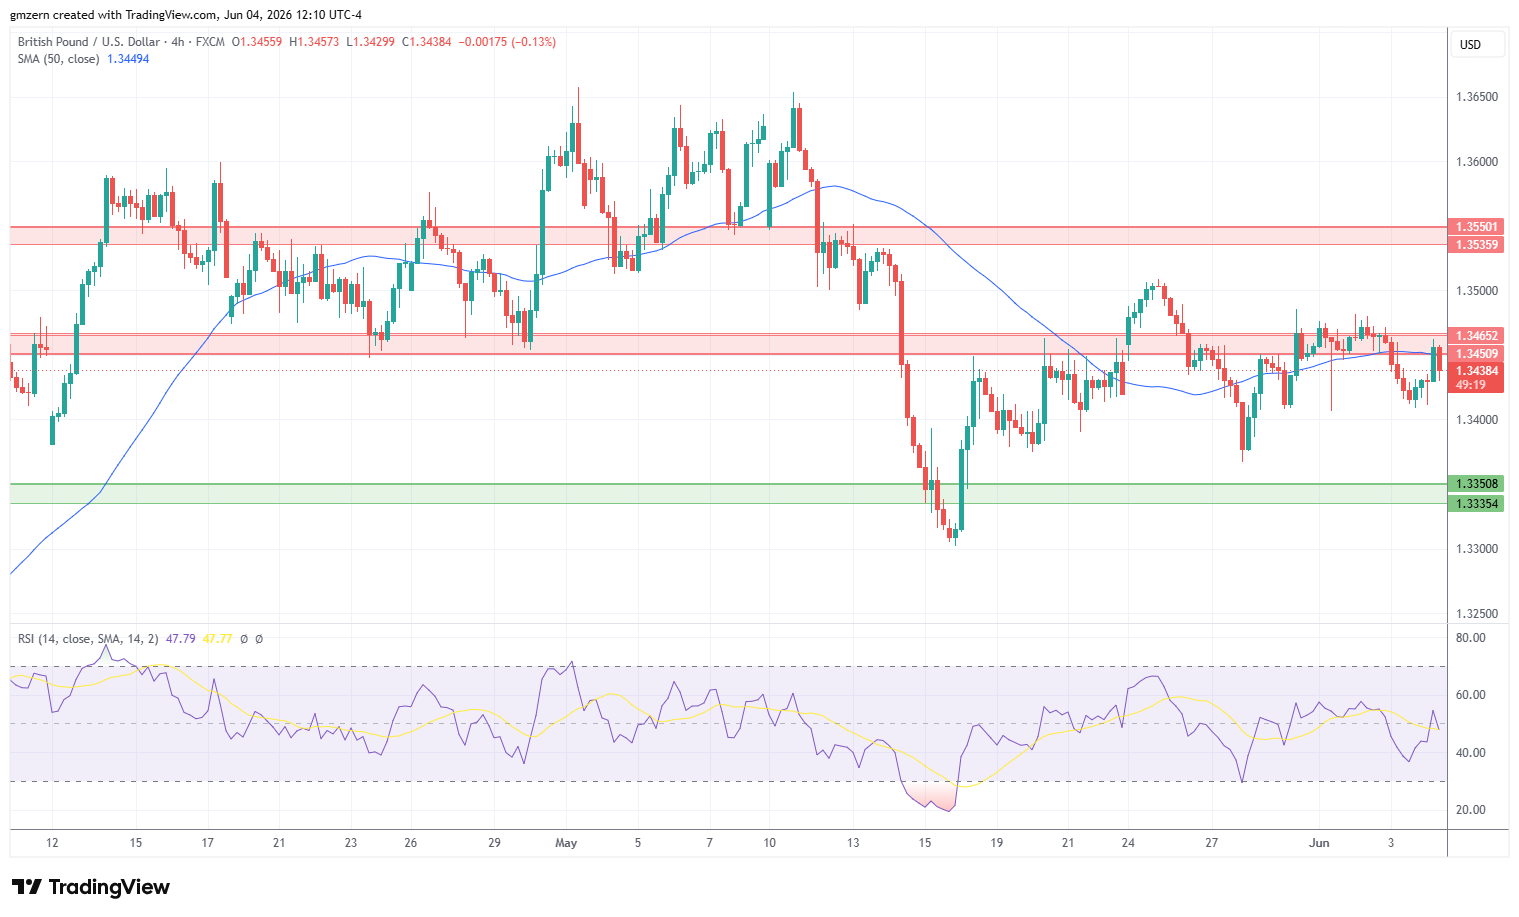Click the 1.35000 price axis tick
This screenshot has width=1519, height=917.
tap(1477, 291)
